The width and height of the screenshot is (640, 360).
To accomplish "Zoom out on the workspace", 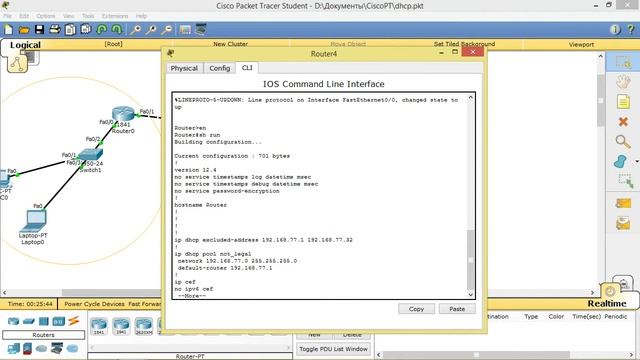I will tap(167, 29).
